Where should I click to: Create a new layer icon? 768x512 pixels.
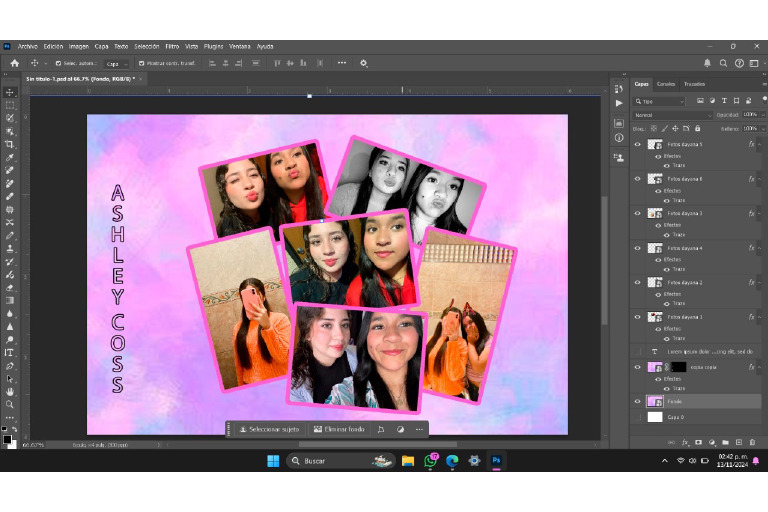(739, 442)
